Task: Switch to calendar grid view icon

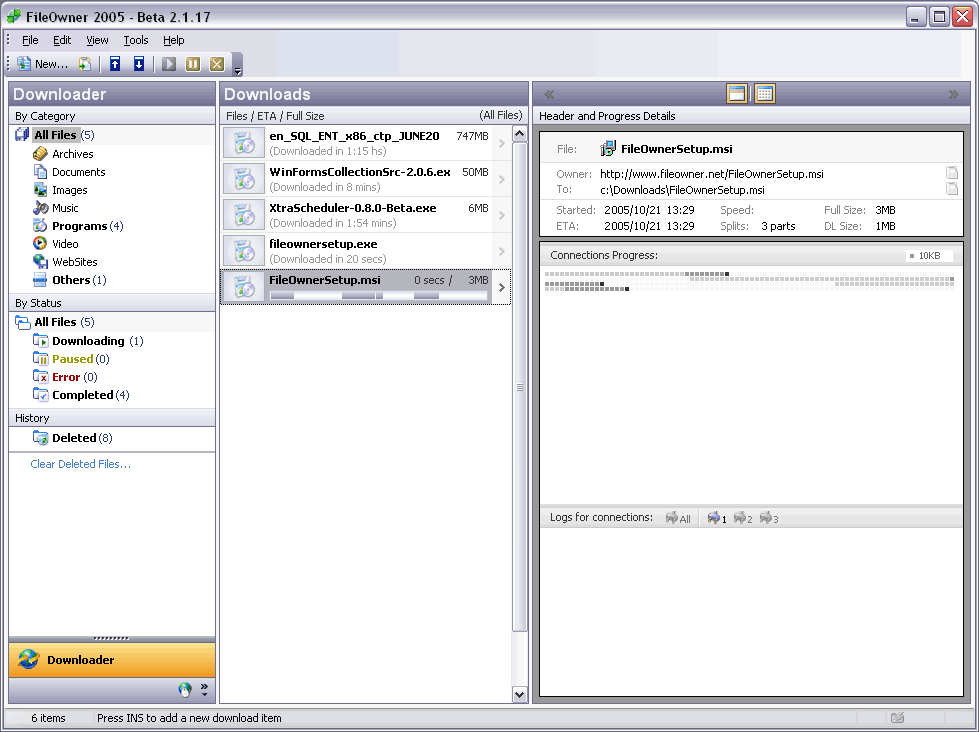Action: click(764, 94)
